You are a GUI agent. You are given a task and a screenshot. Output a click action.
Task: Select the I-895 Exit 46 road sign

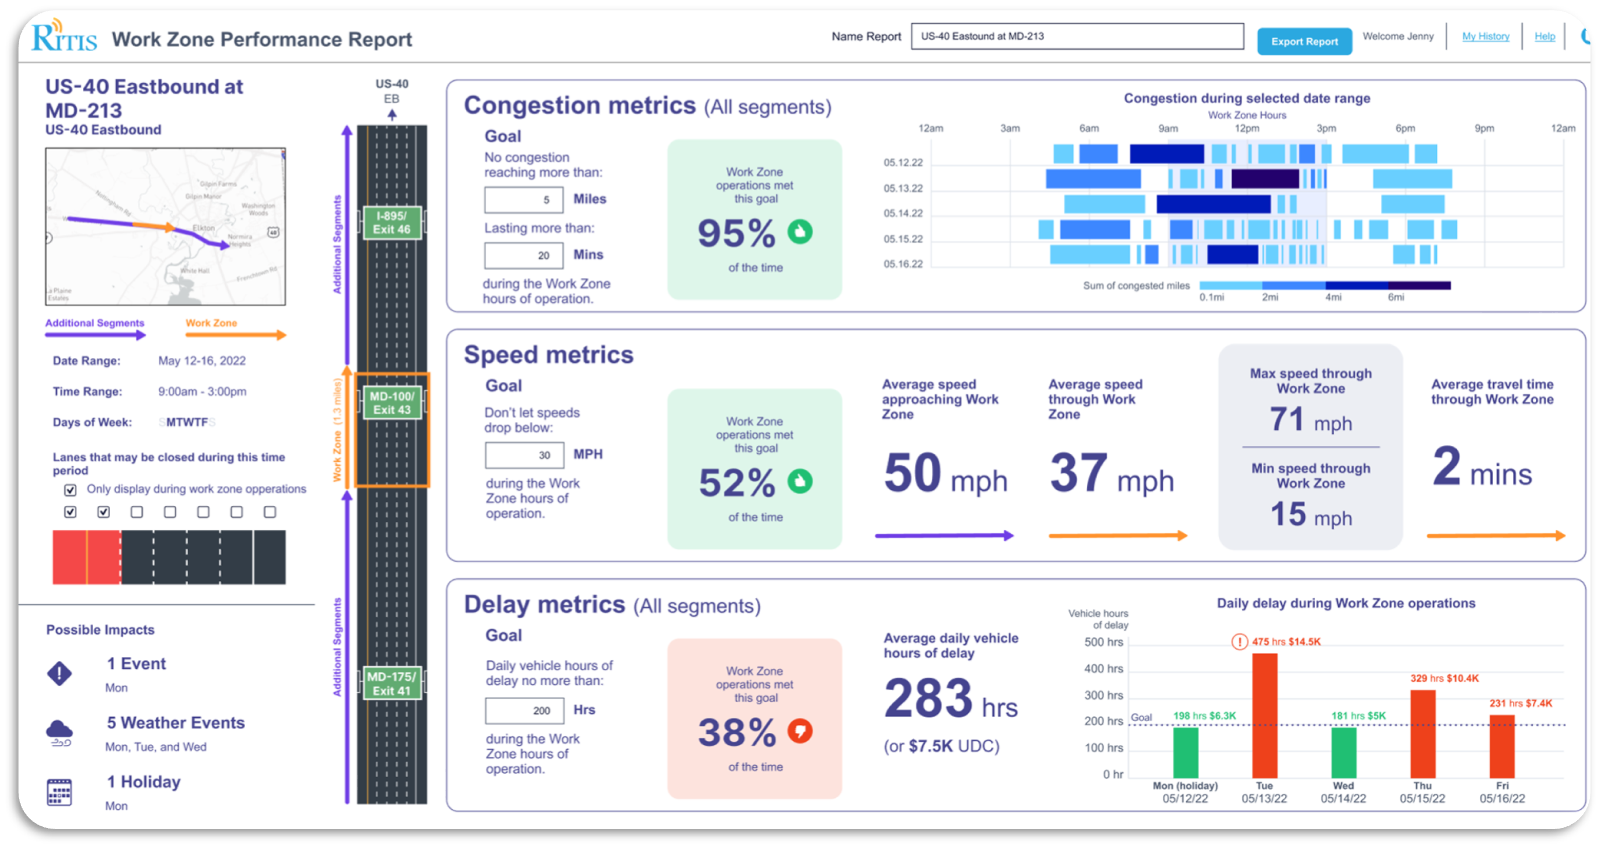(x=391, y=222)
